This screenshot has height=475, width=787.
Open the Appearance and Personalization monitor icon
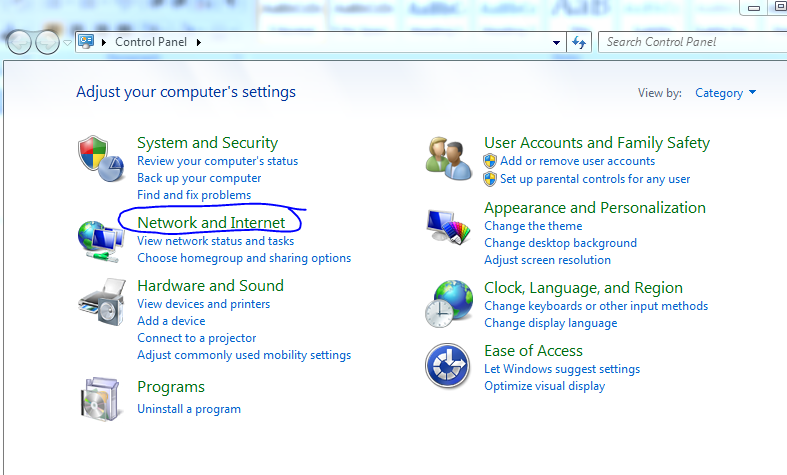448,227
